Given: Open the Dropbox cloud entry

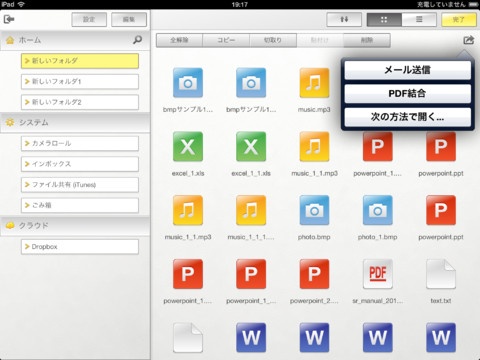Looking at the screenshot, I should [x=80, y=247].
